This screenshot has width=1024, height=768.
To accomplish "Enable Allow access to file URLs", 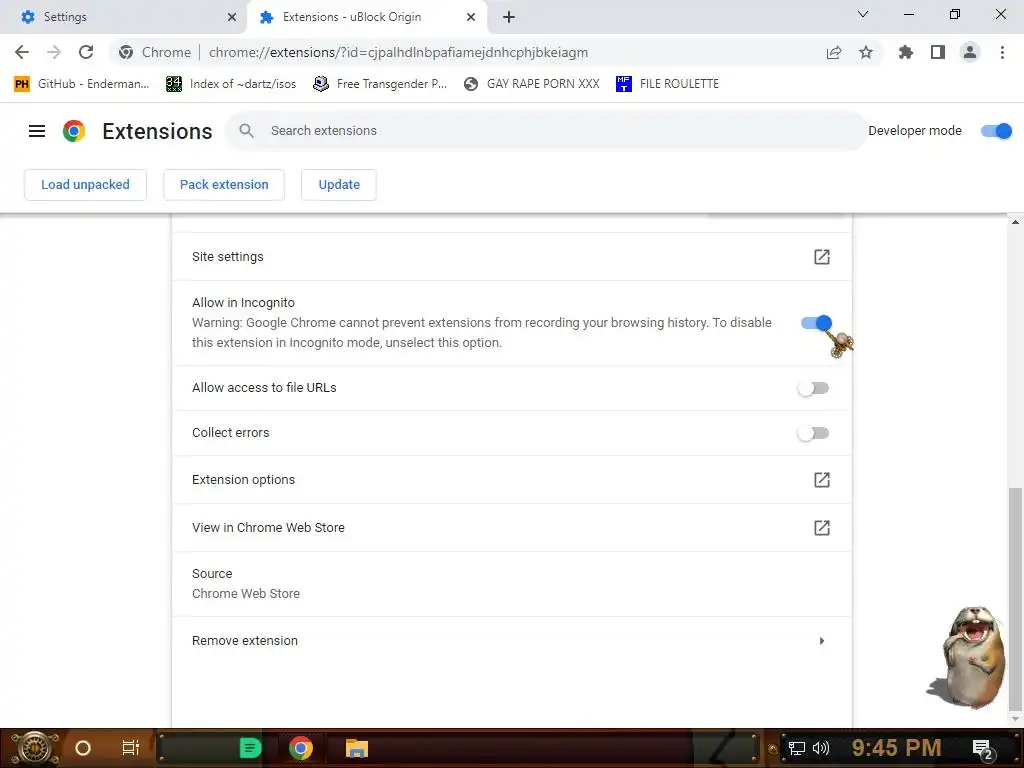I will [x=813, y=389].
